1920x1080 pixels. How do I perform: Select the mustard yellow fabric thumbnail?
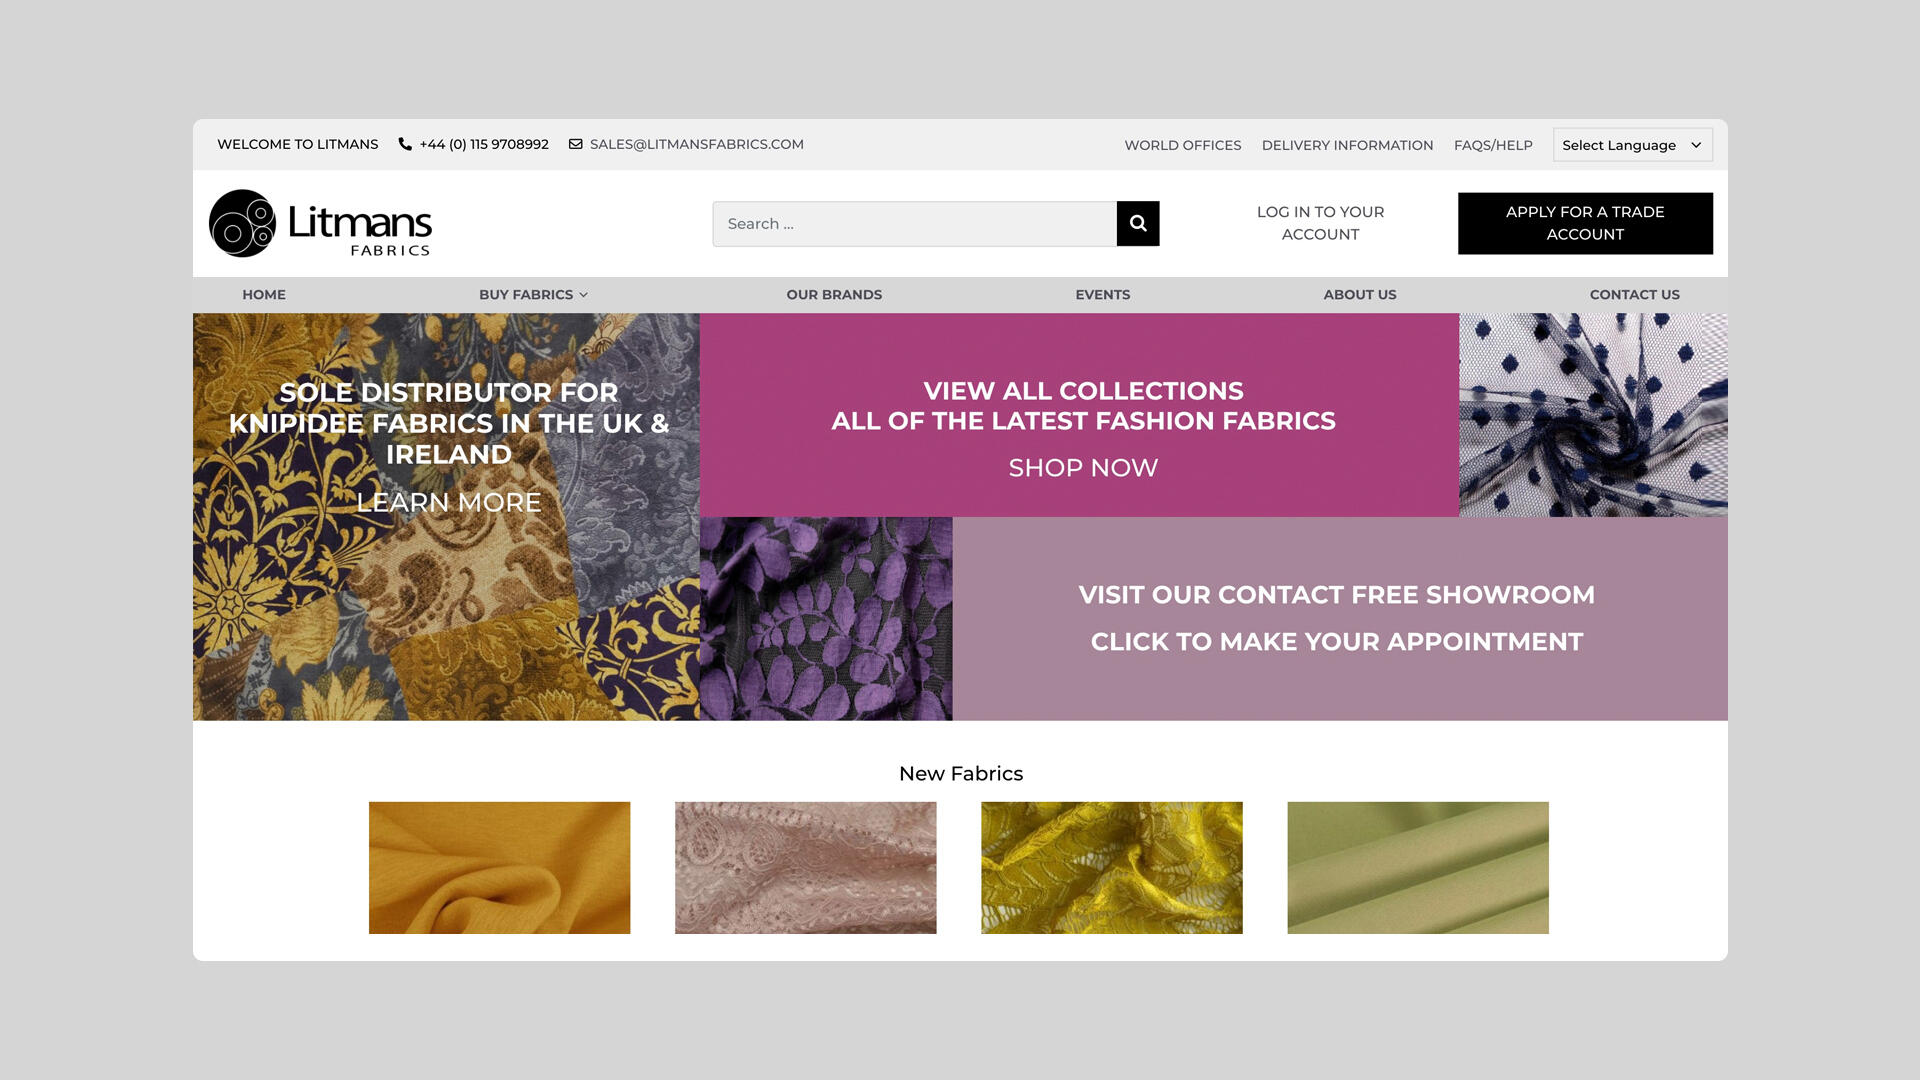(499, 867)
